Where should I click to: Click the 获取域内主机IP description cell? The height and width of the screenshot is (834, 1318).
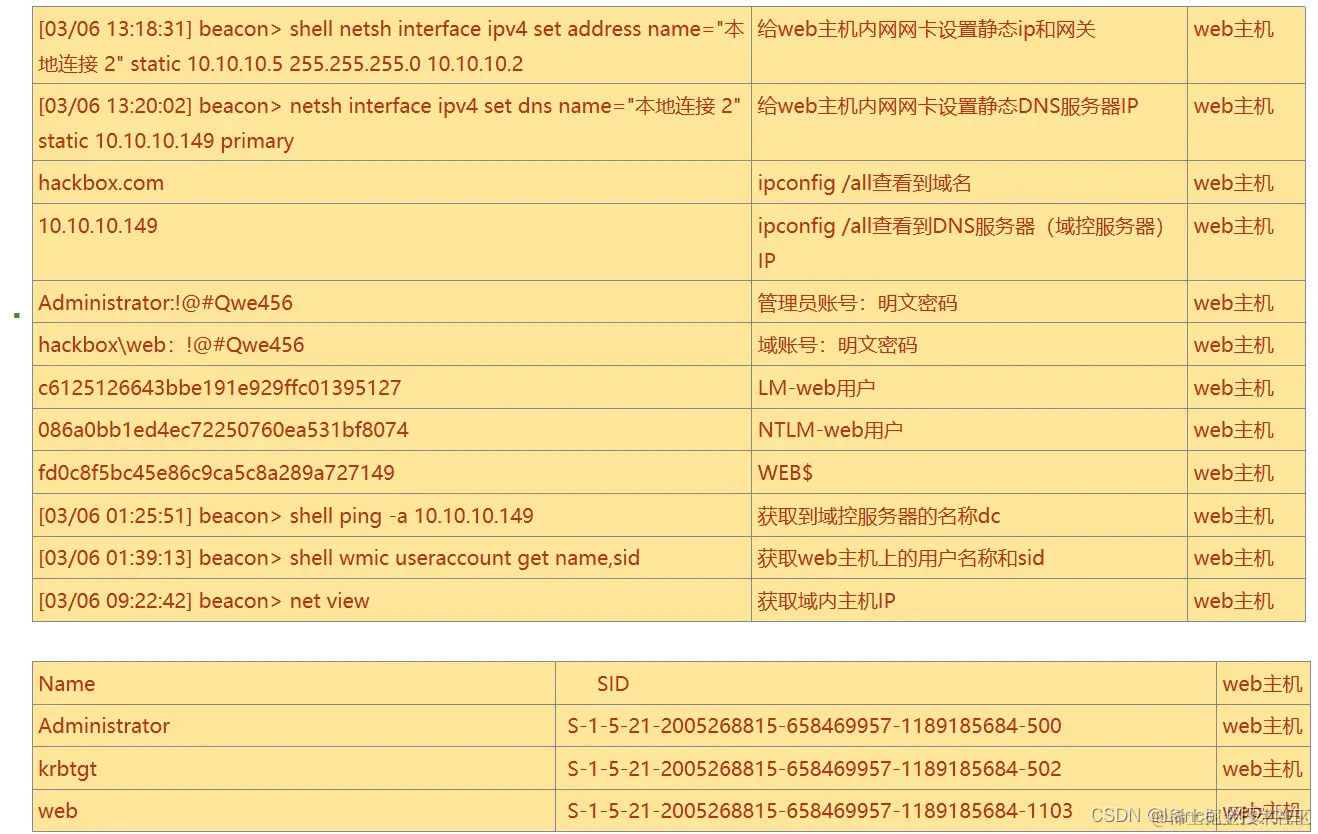(x=969, y=601)
